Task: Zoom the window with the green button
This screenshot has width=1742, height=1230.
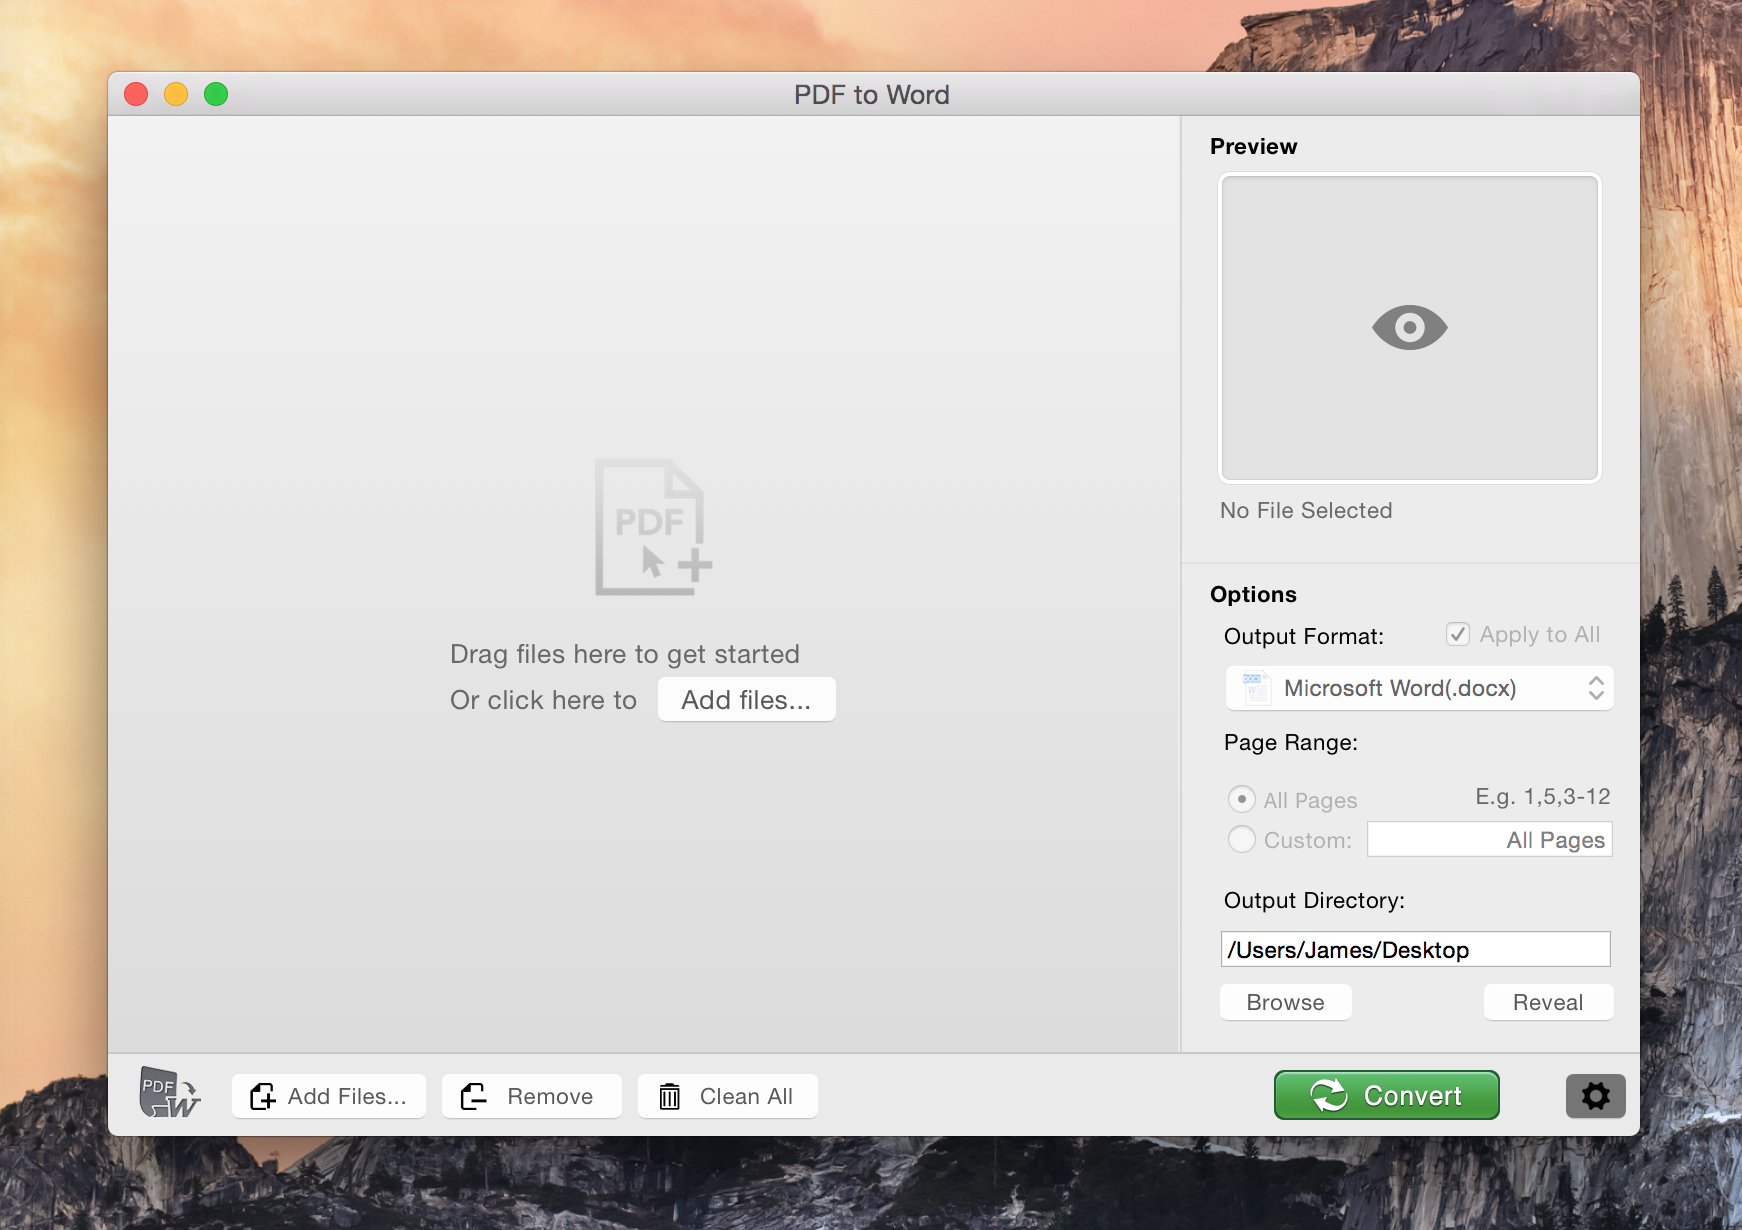Action: coord(216,94)
